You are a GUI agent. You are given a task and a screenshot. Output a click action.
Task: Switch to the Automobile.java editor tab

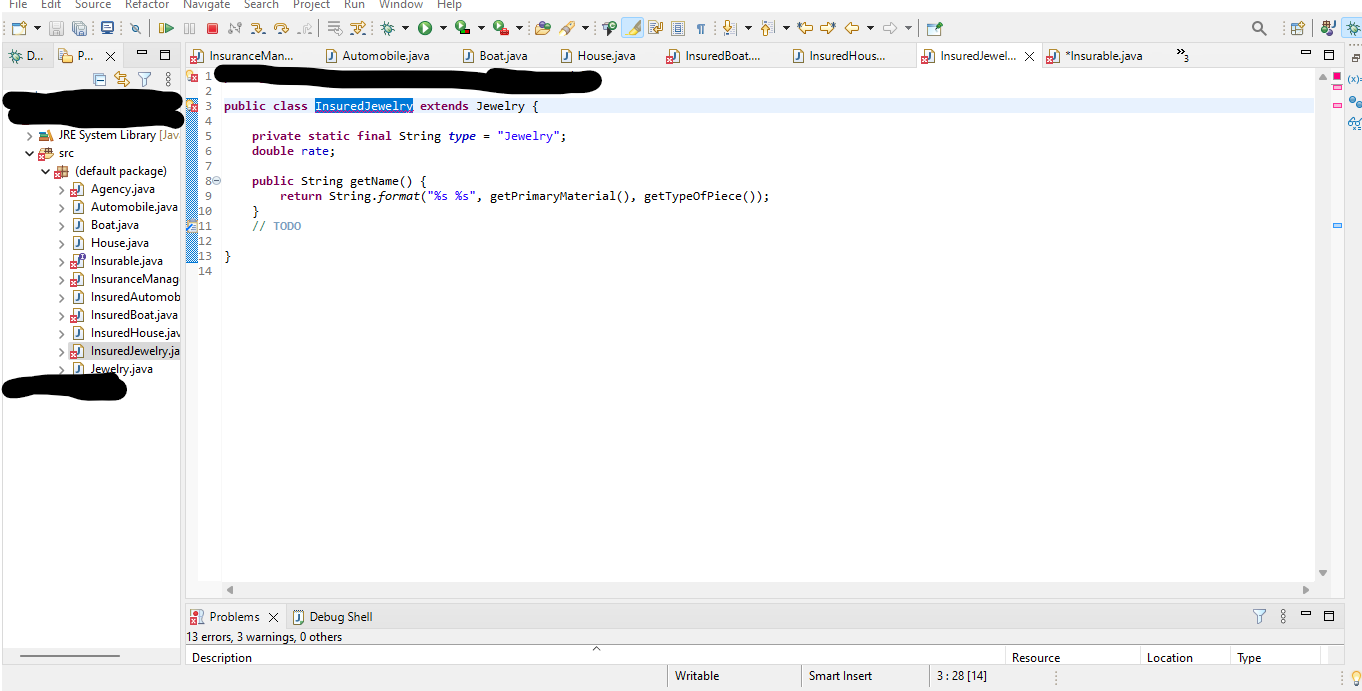point(389,56)
